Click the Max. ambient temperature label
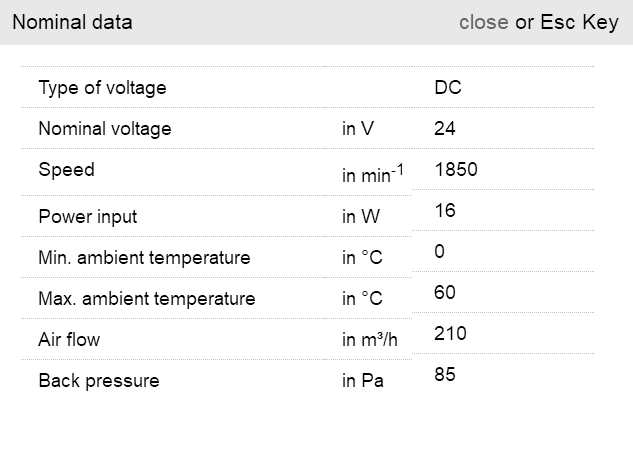 tap(146, 299)
